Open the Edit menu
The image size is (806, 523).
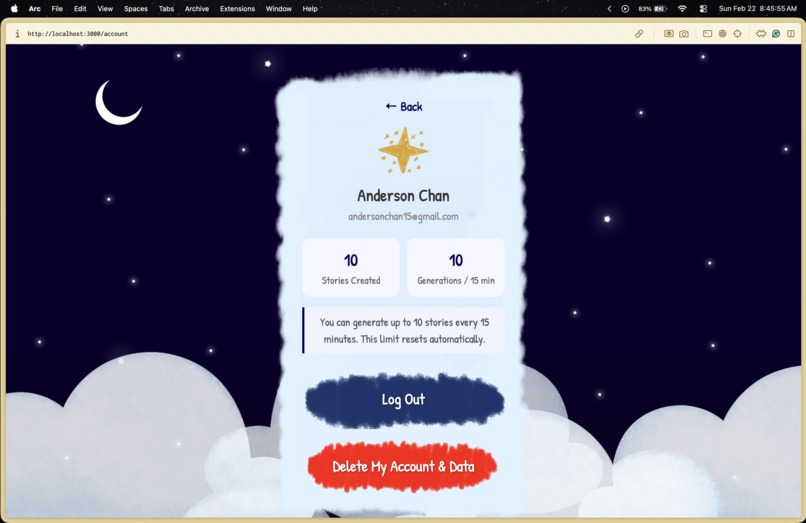[x=80, y=9]
